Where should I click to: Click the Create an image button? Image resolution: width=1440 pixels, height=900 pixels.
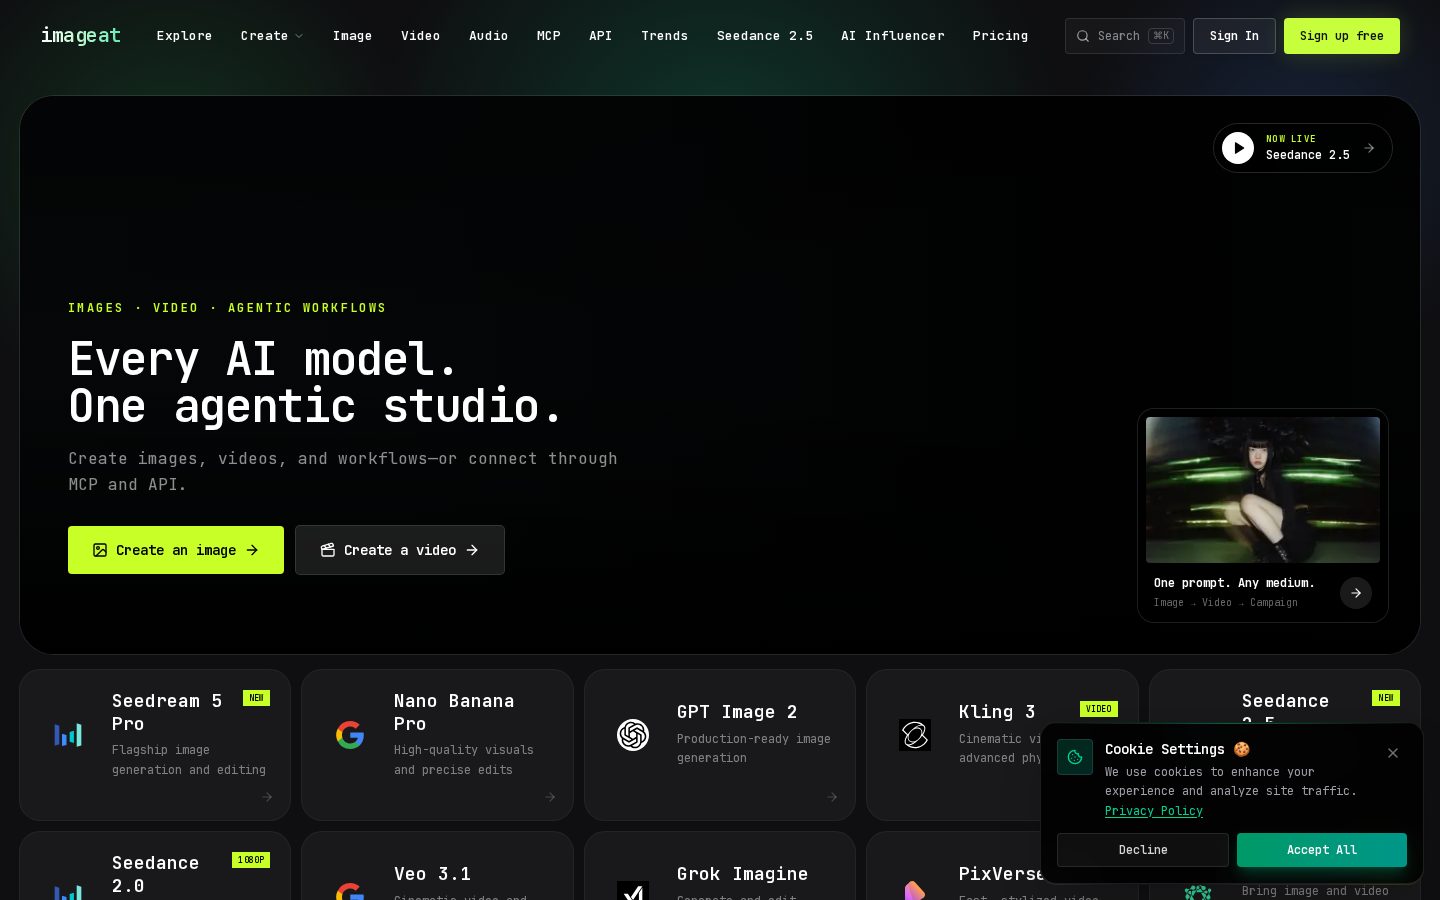pos(176,550)
